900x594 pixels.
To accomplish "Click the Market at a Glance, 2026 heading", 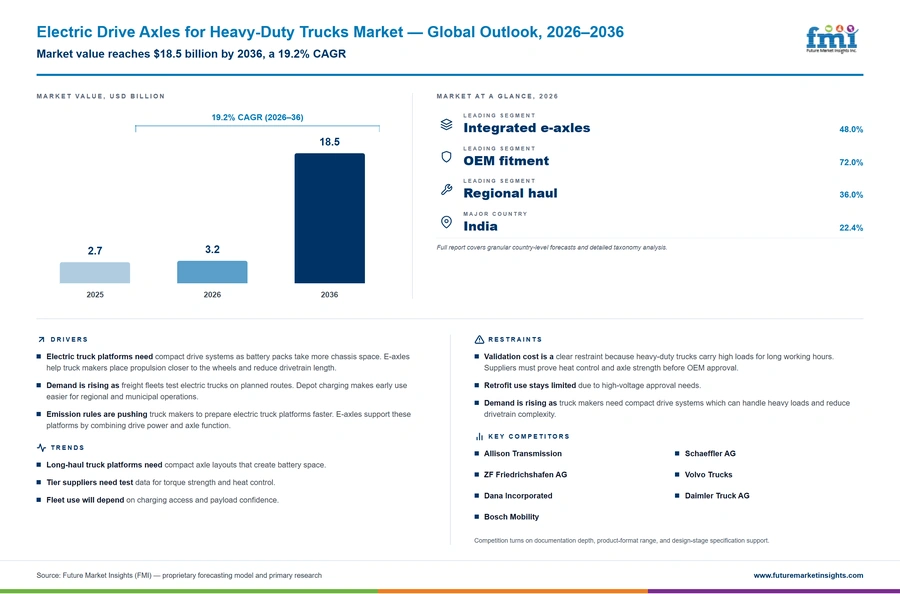I will coord(497,96).
